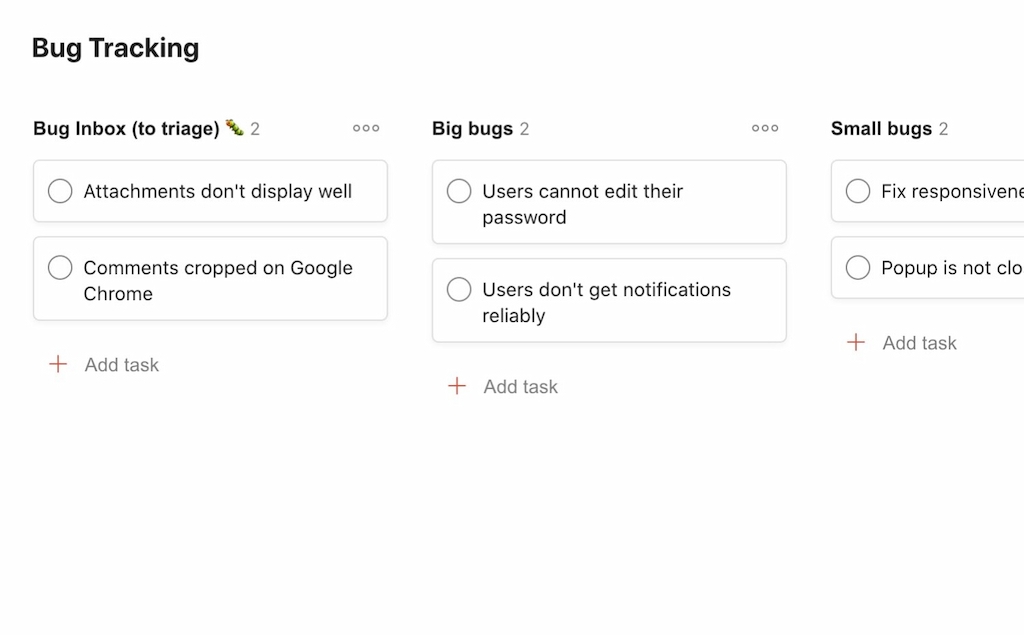Mark Fix responsiveness task as done
This screenshot has height=635, width=1024.
[x=858, y=191]
